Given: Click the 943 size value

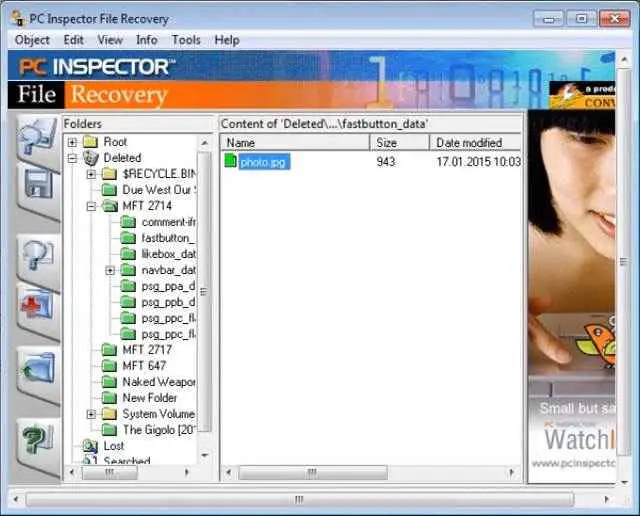Looking at the screenshot, I should 386,162.
